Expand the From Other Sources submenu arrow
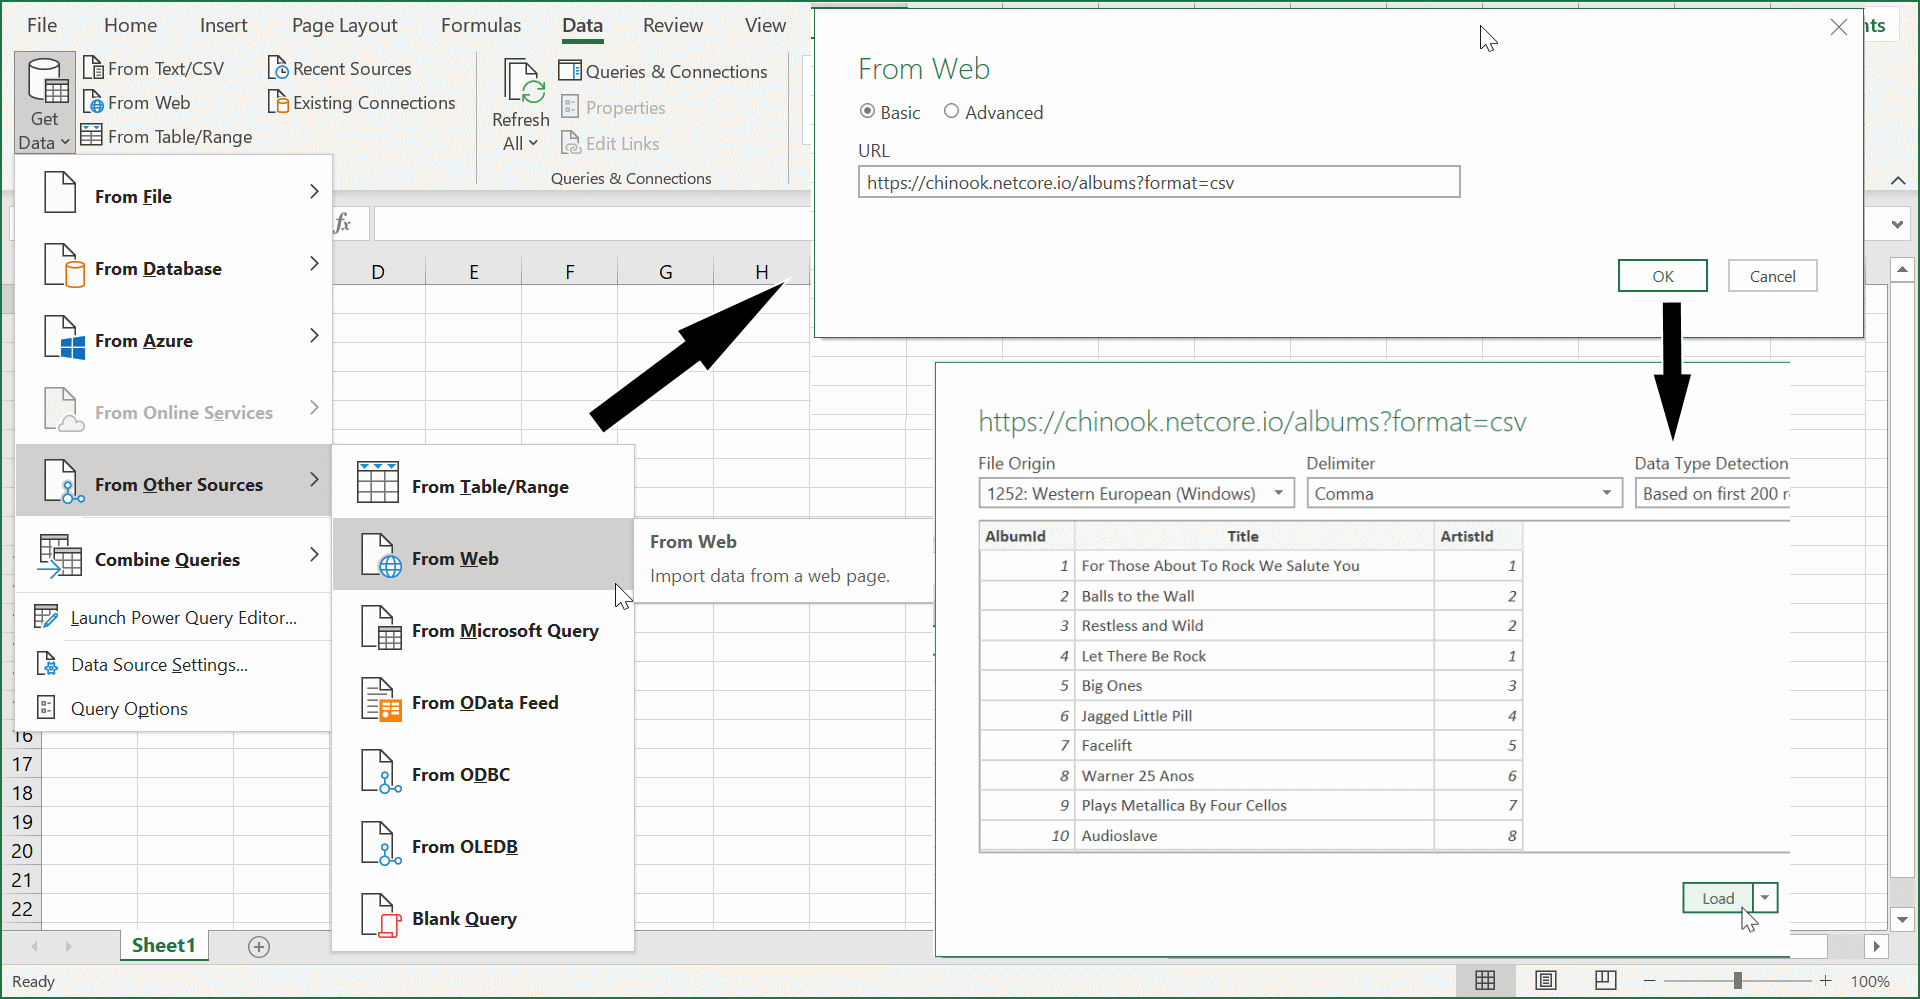The image size is (1920, 999). tap(314, 480)
